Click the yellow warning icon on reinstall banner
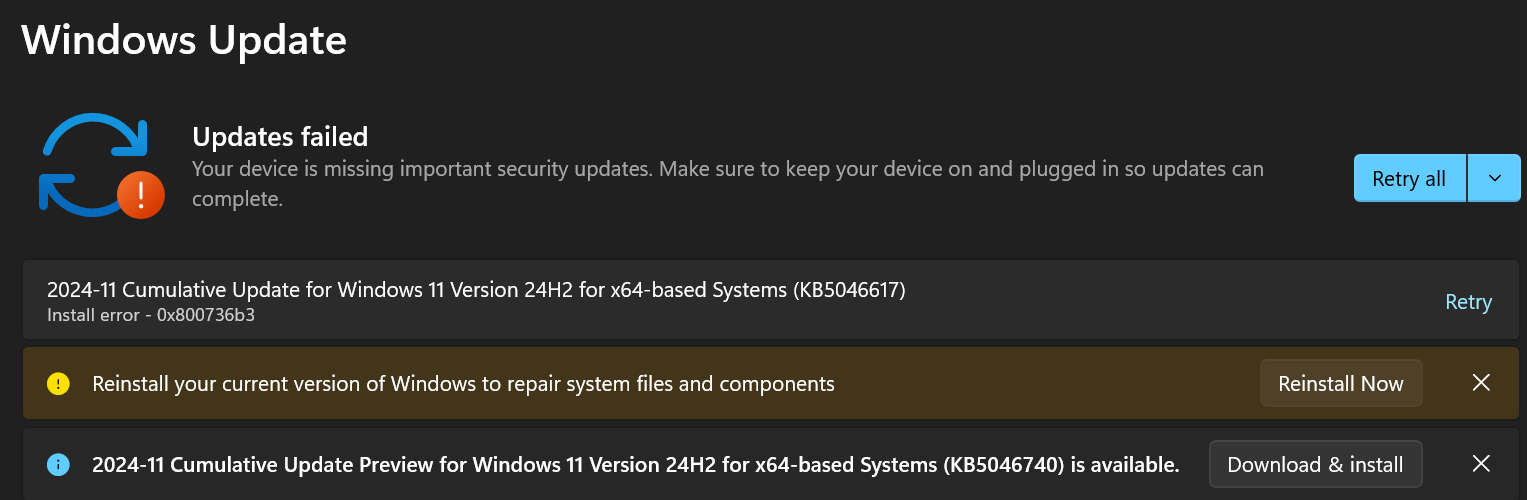Viewport: 1527px width, 500px height. [x=58, y=384]
